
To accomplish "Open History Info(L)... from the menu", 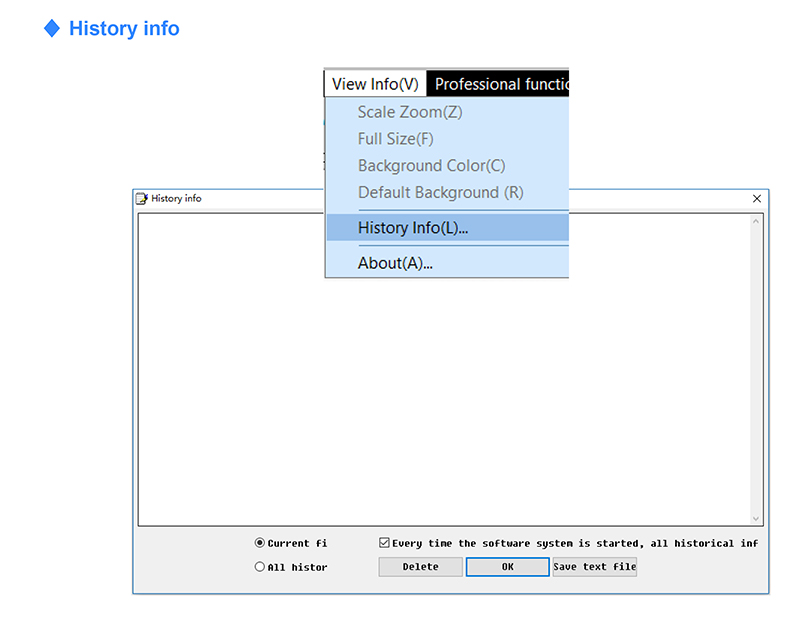I will (447, 228).
